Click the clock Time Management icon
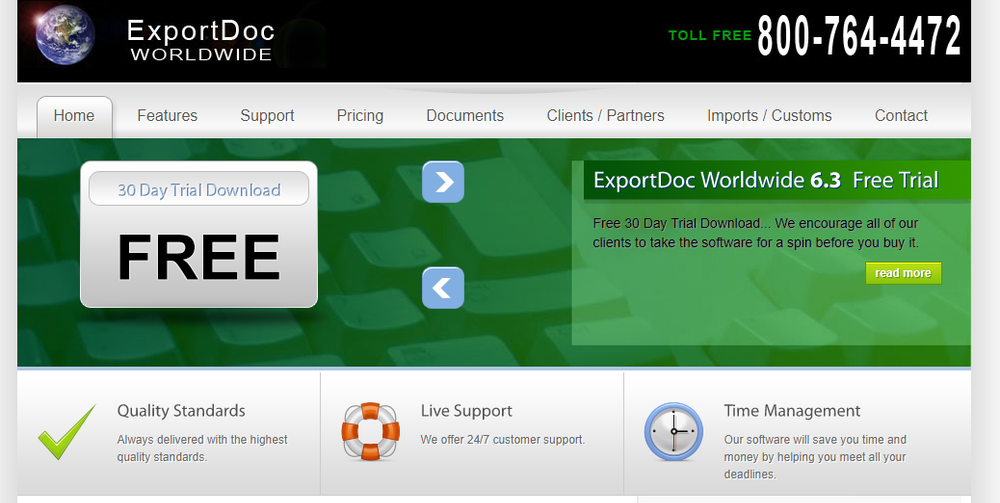 click(x=673, y=432)
